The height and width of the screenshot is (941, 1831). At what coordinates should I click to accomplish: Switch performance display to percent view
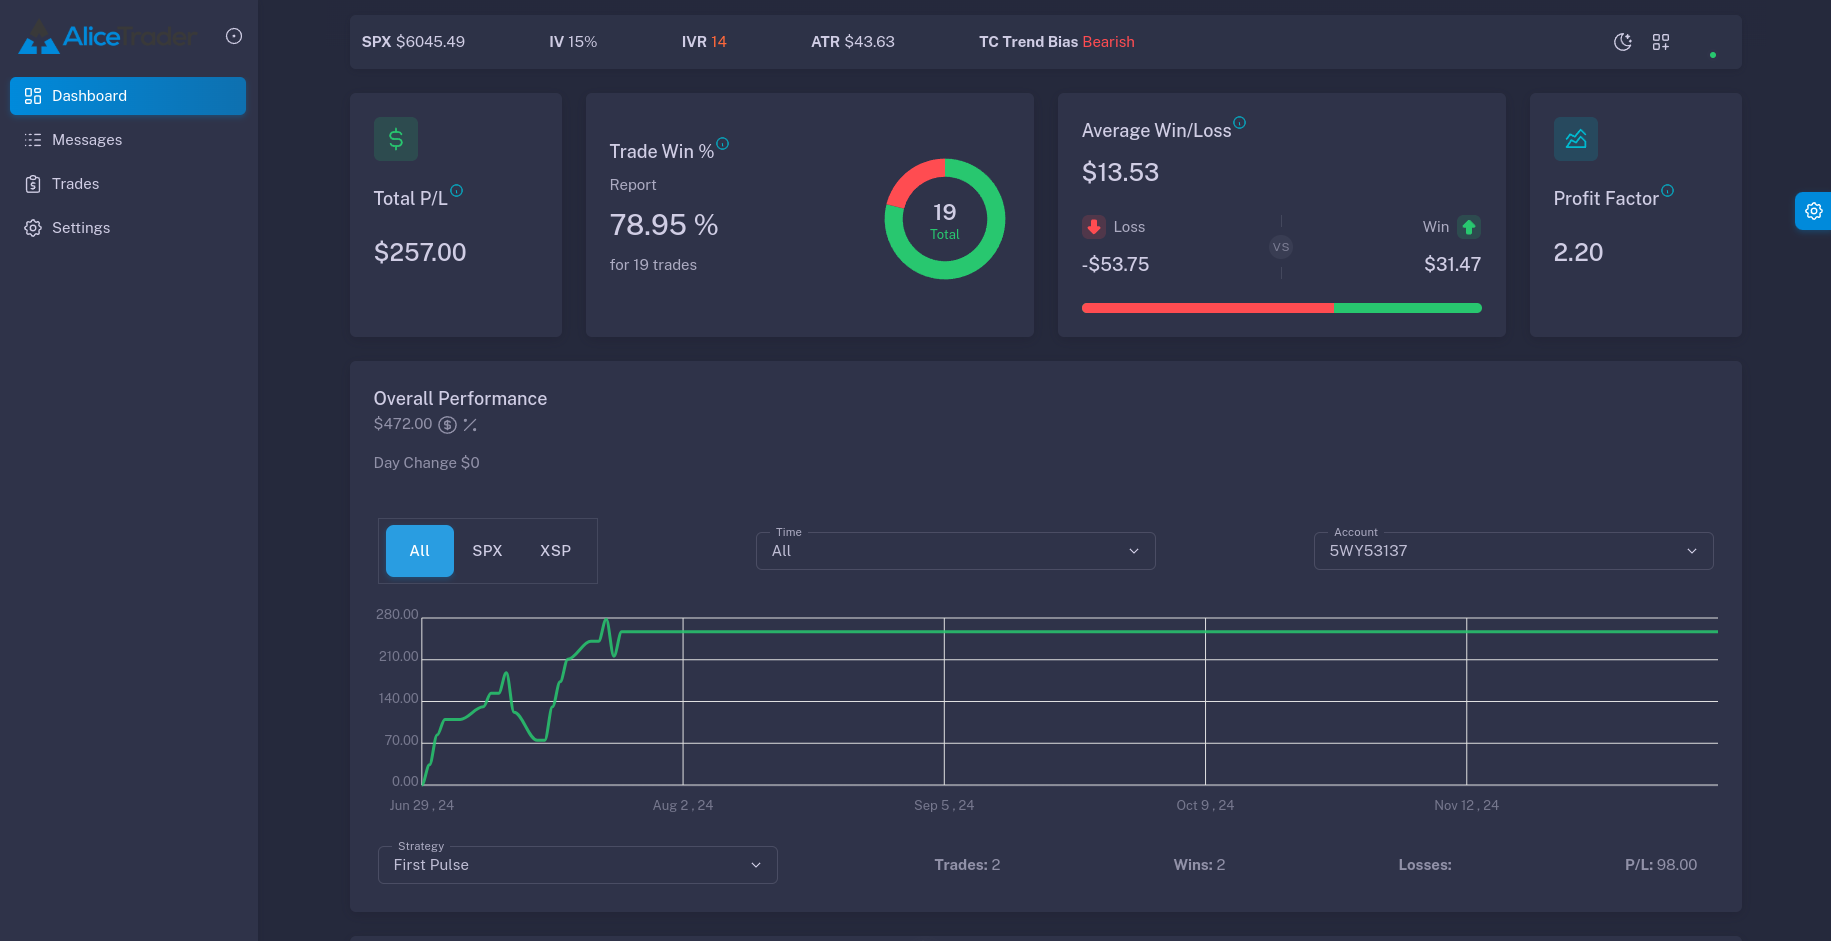click(470, 425)
